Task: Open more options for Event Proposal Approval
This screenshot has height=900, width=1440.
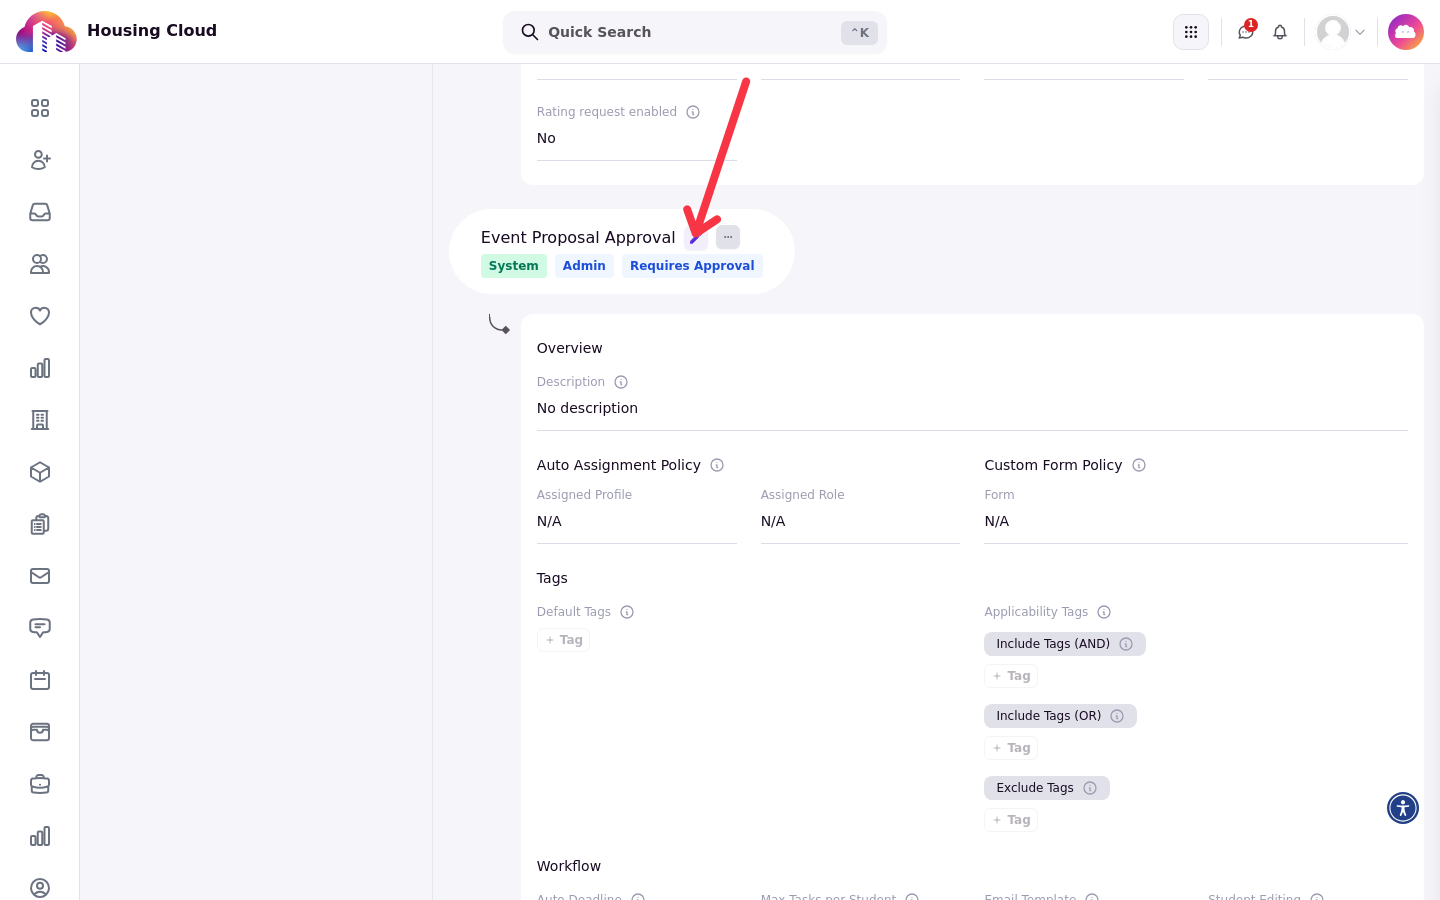Action: (x=728, y=238)
